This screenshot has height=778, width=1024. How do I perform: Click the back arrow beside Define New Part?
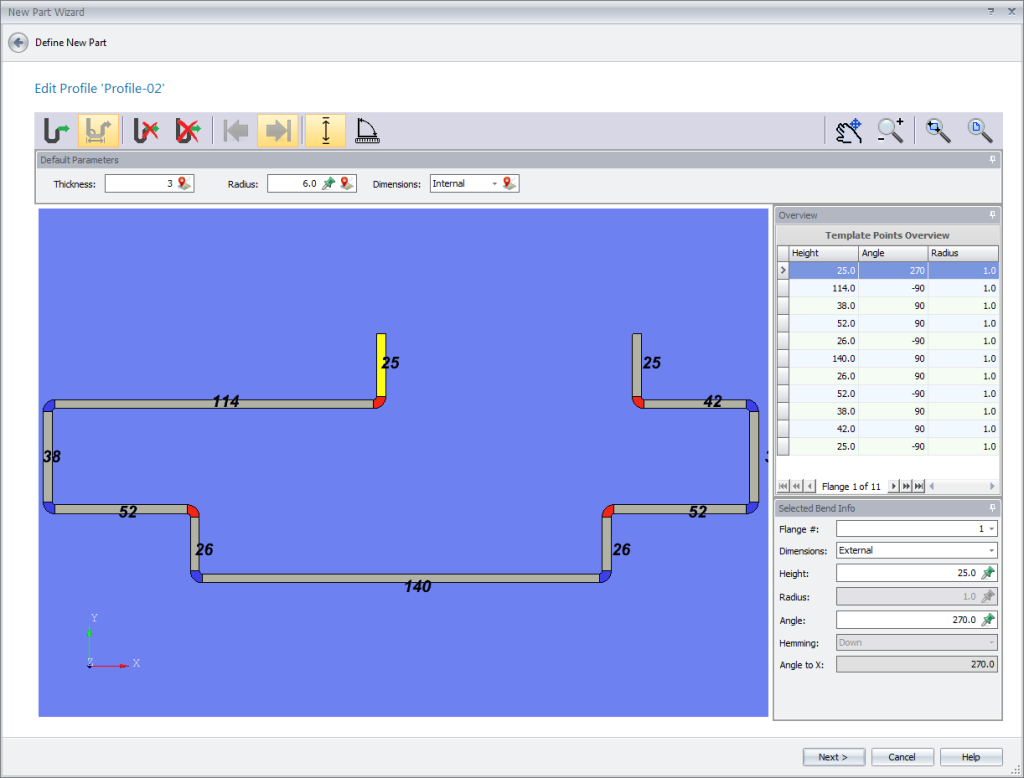click(x=18, y=43)
